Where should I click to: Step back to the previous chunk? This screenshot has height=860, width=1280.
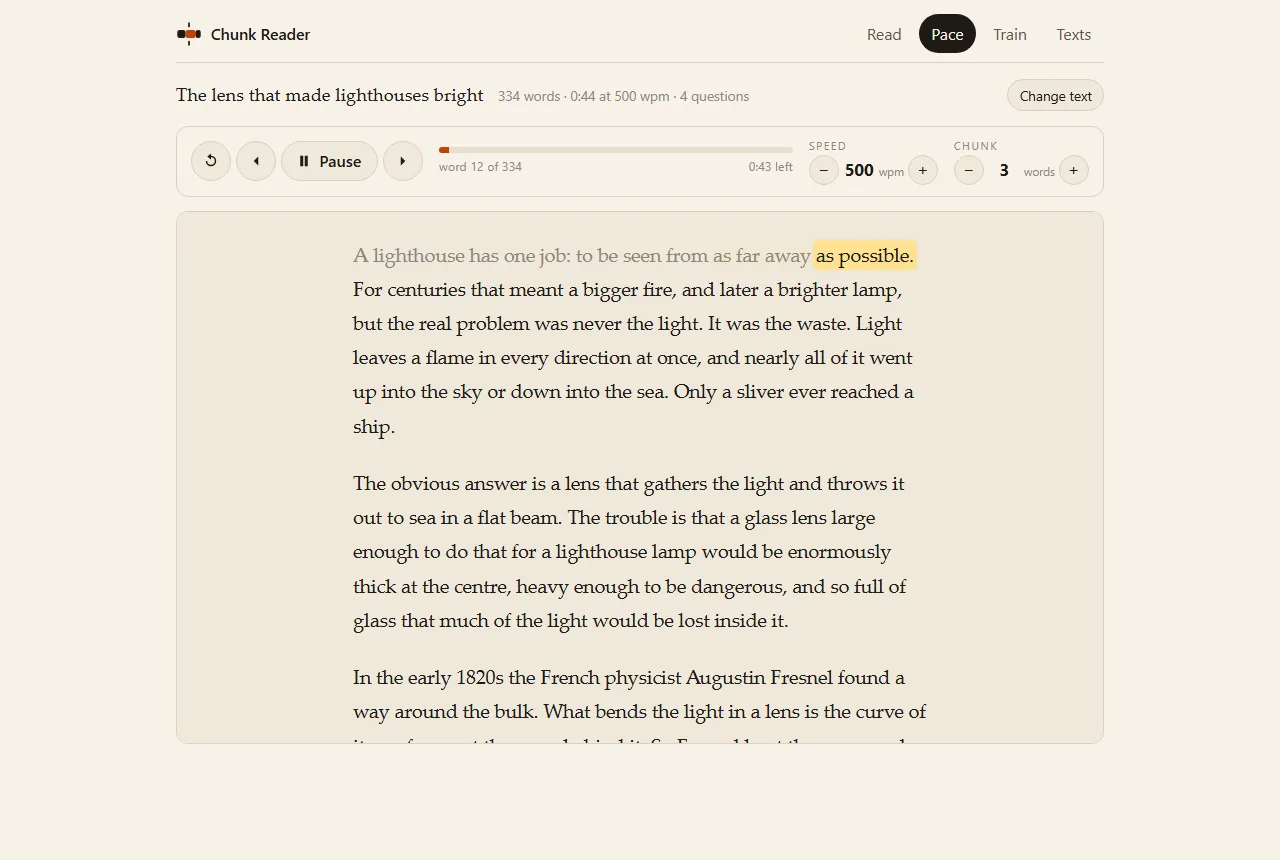[256, 161]
